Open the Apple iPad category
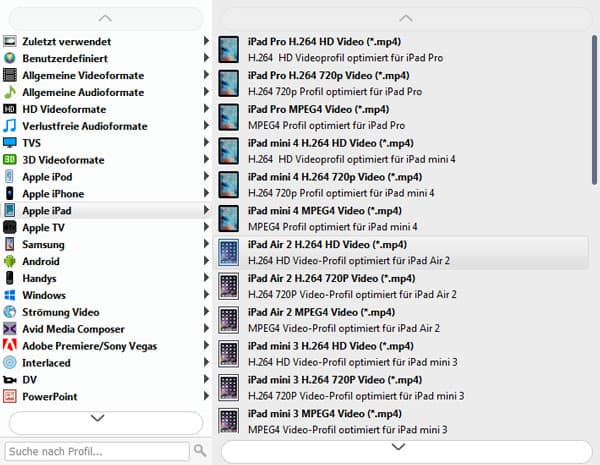 click(106, 210)
